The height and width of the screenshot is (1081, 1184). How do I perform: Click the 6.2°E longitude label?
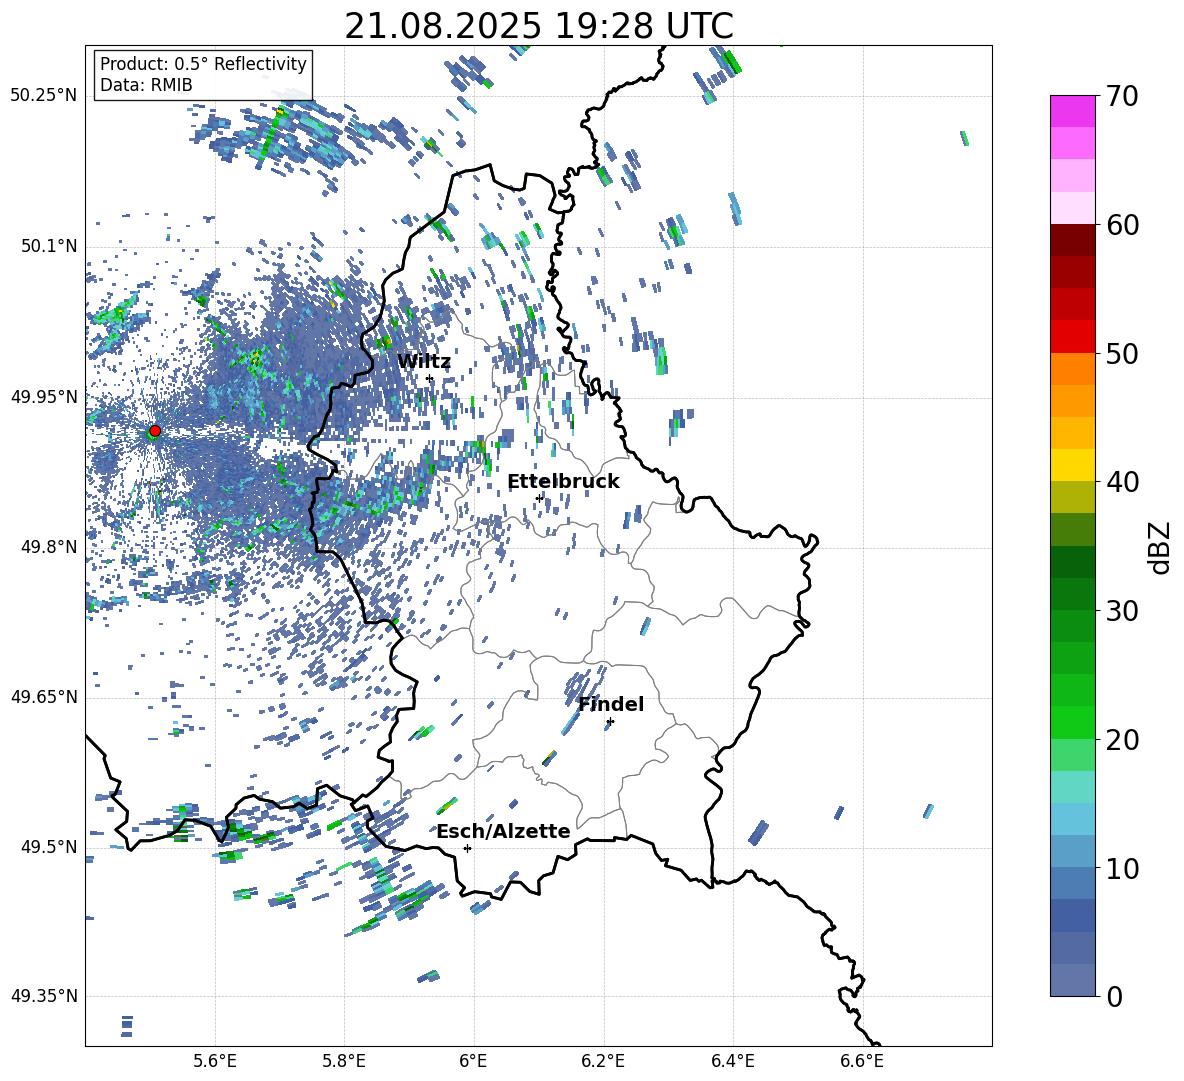(603, 1061)
